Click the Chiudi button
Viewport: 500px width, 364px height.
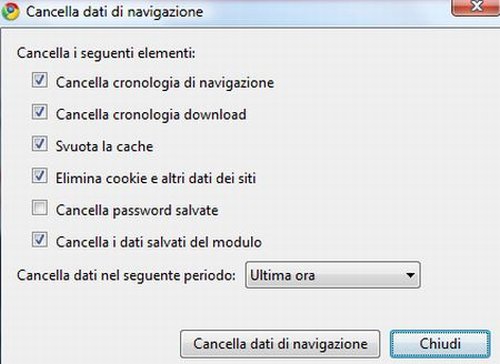click(x=440, y=344)
